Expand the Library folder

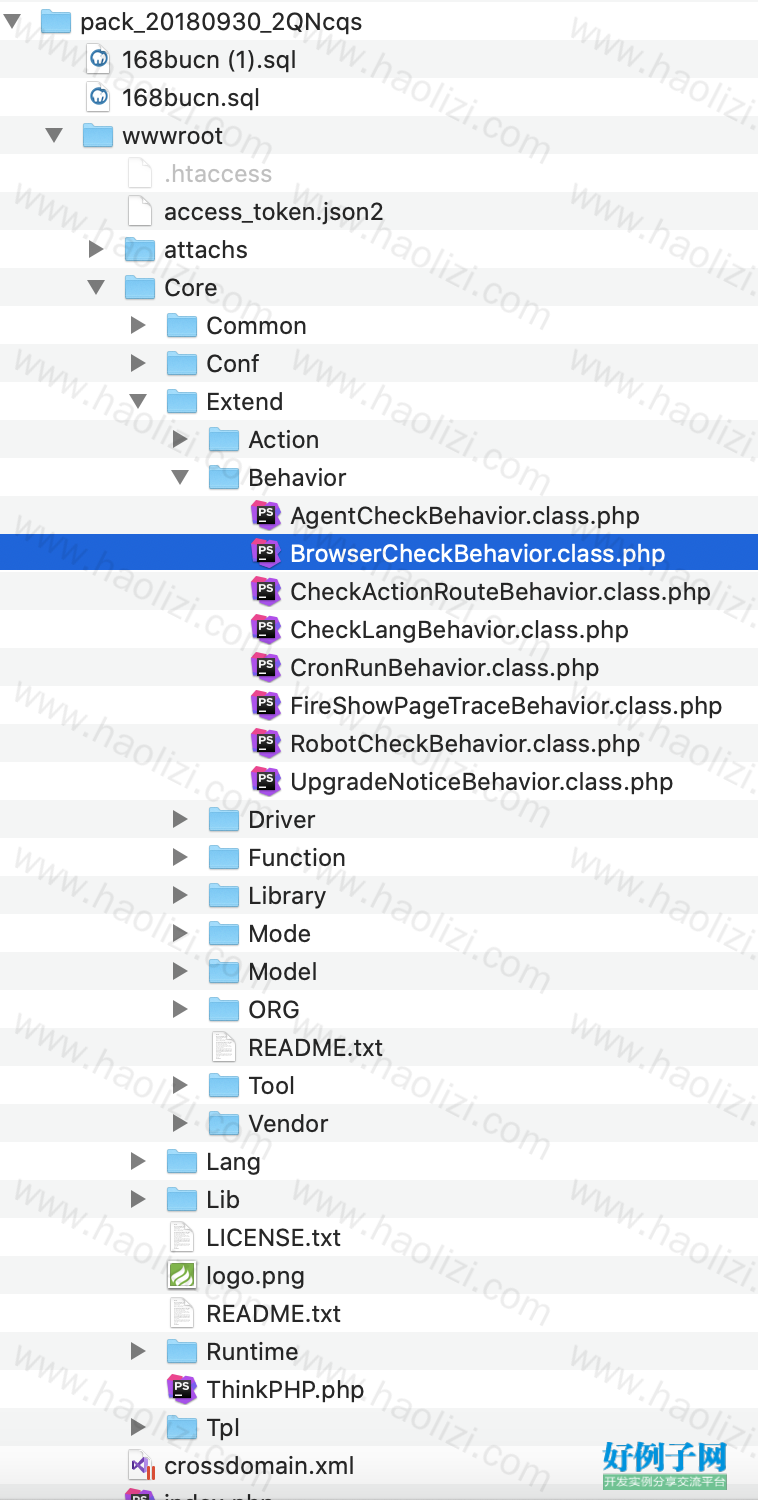click(x=180, y=895)
